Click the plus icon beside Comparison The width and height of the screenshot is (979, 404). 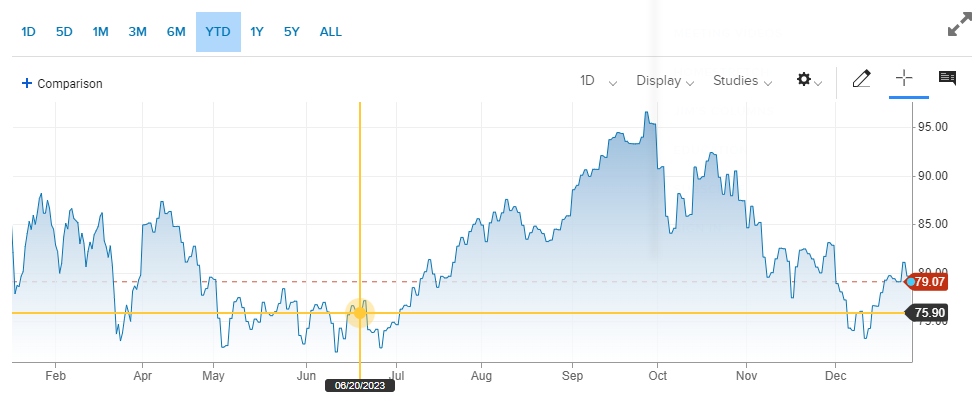[27, 84]
